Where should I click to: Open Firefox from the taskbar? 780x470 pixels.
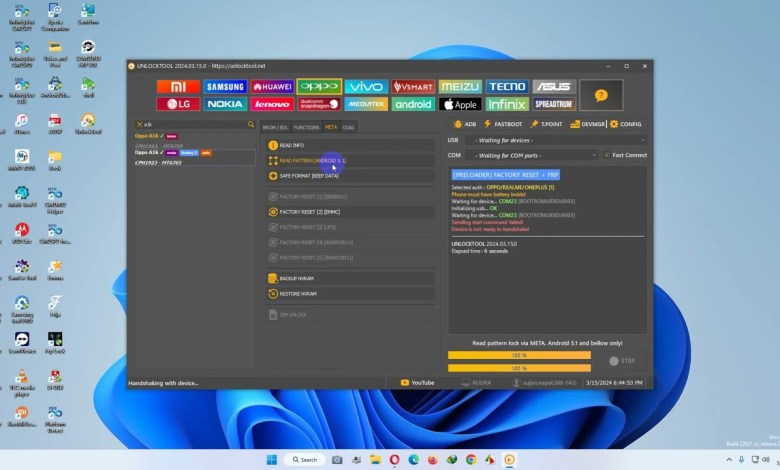coord(432,460)
